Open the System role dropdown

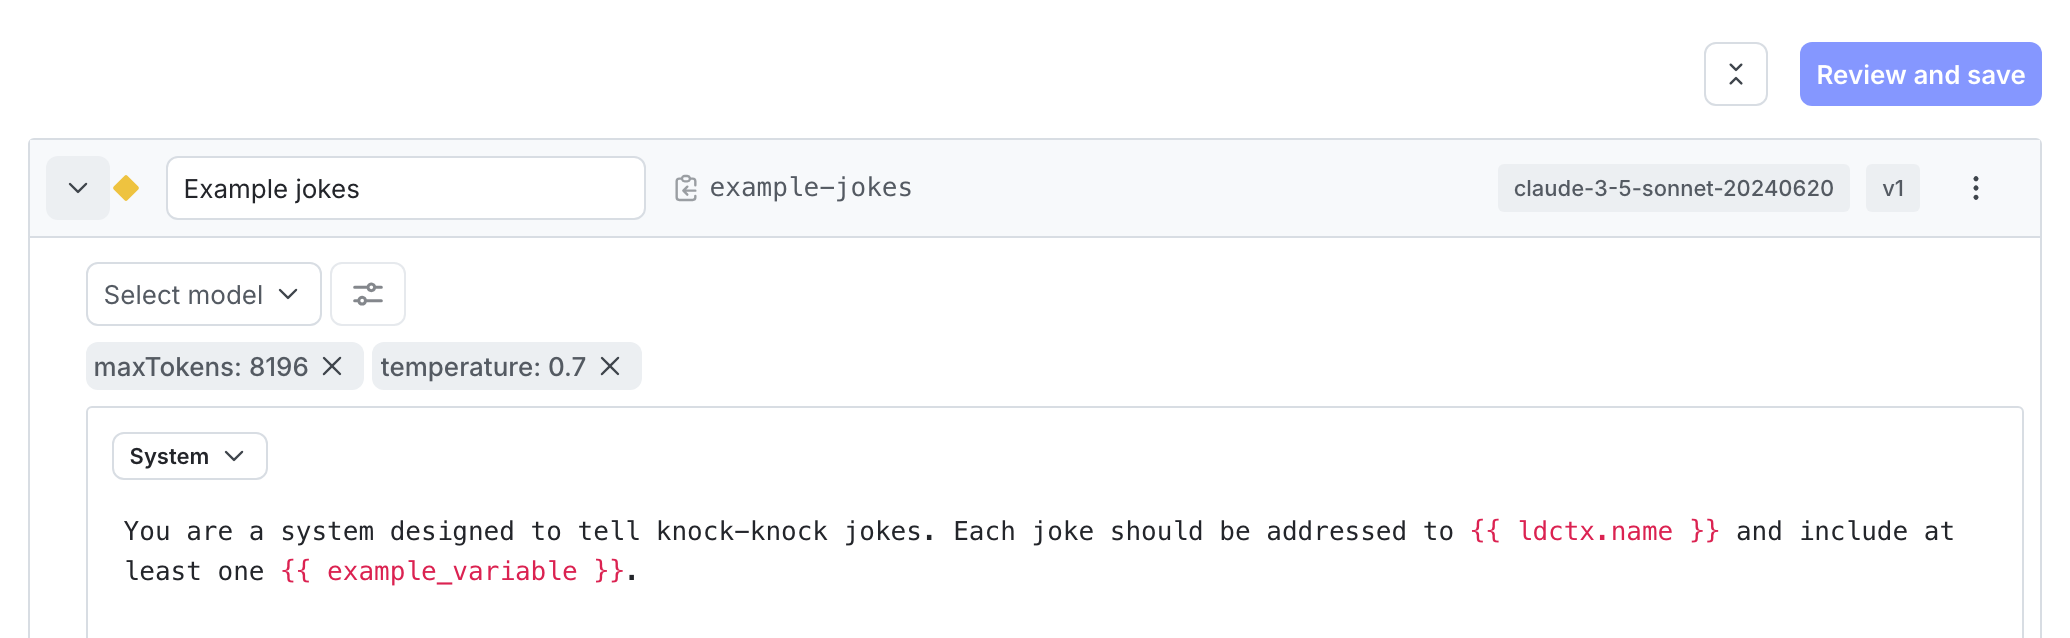click(x=189, y=456)
